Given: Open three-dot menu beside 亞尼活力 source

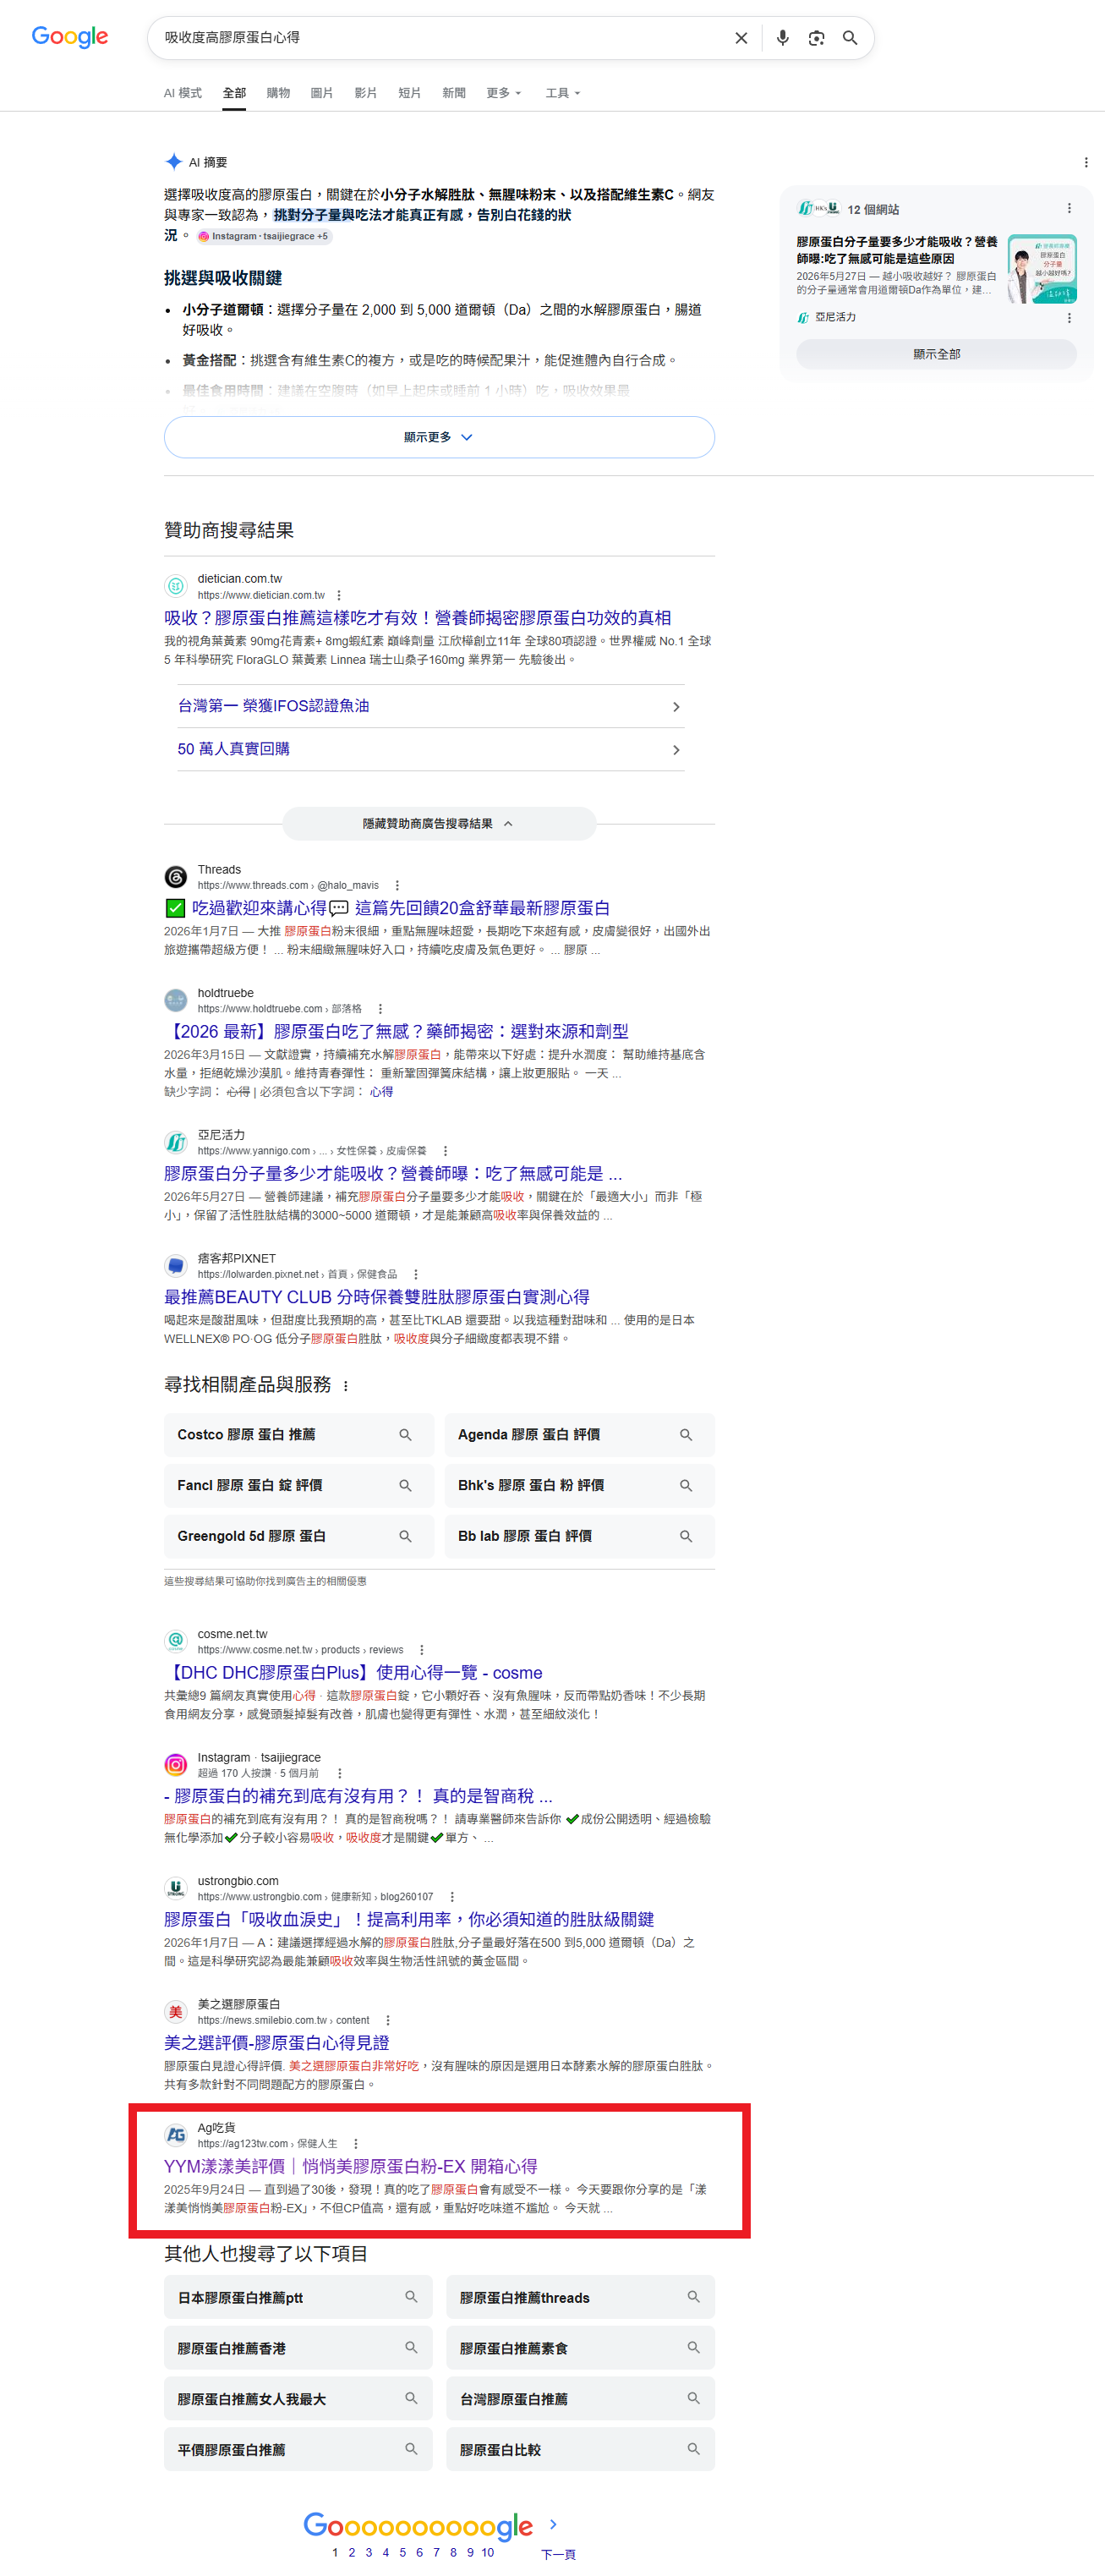Looking at the screenshot, I should (x=1069, y=318).
